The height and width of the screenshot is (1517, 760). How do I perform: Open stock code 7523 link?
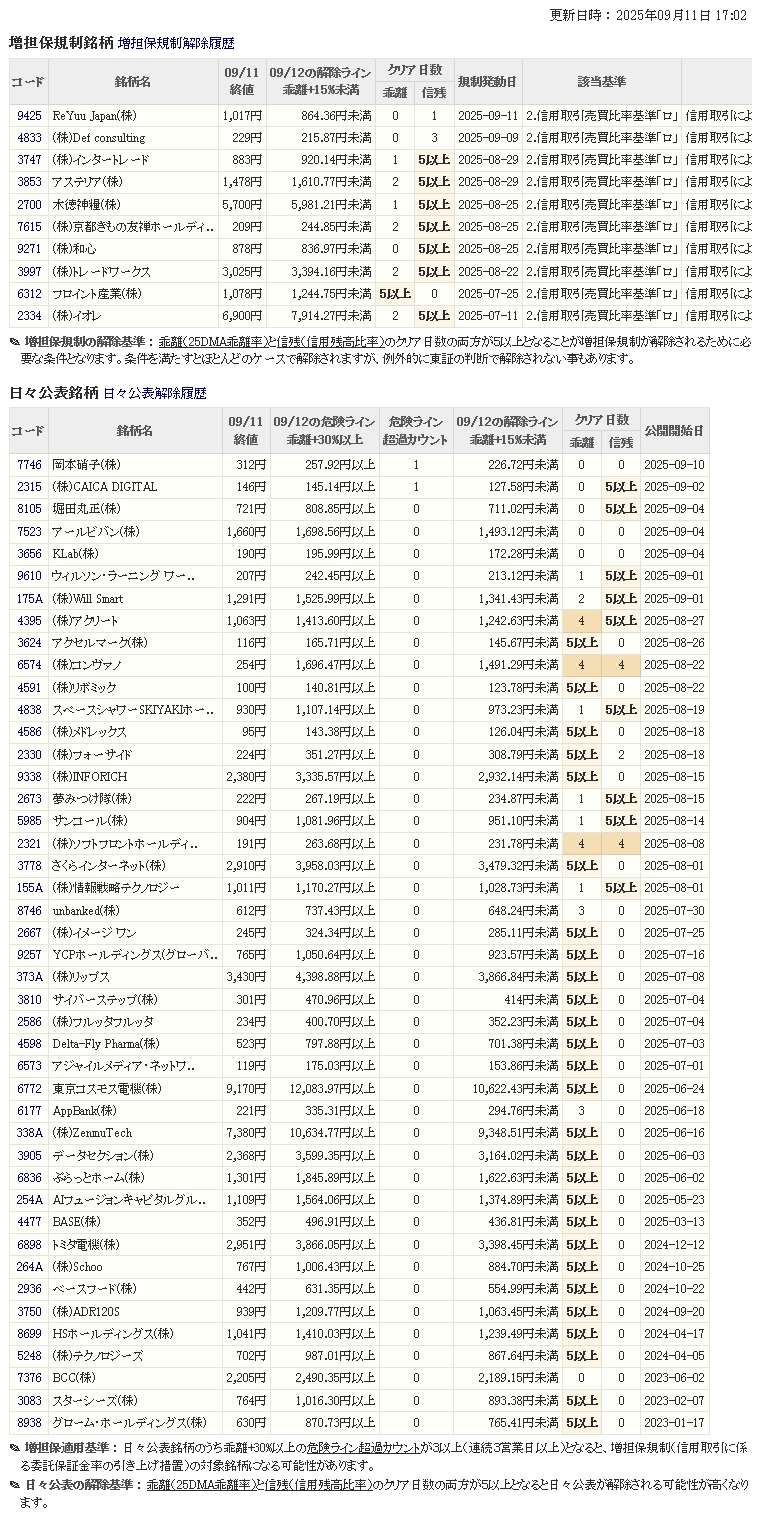[x=29, y=532]
